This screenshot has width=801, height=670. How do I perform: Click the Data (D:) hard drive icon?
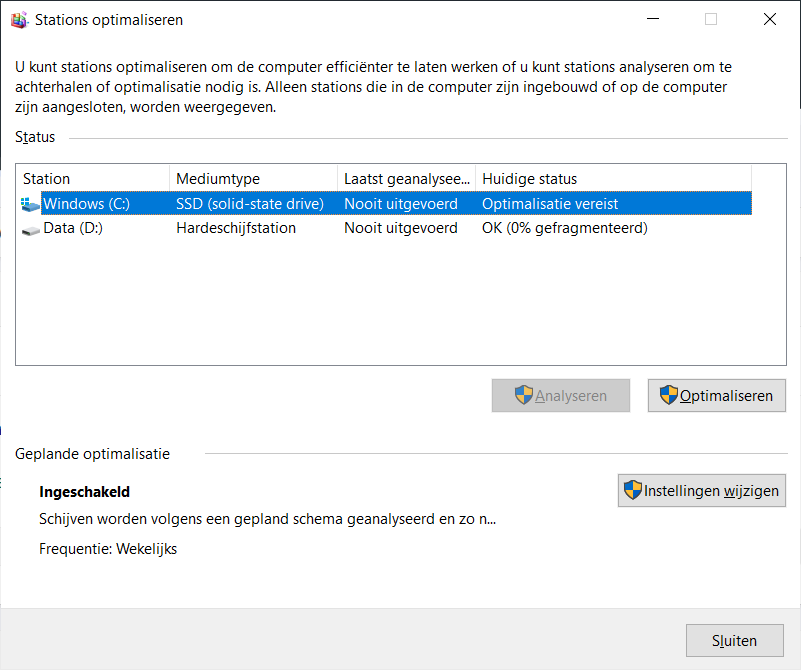31,231
